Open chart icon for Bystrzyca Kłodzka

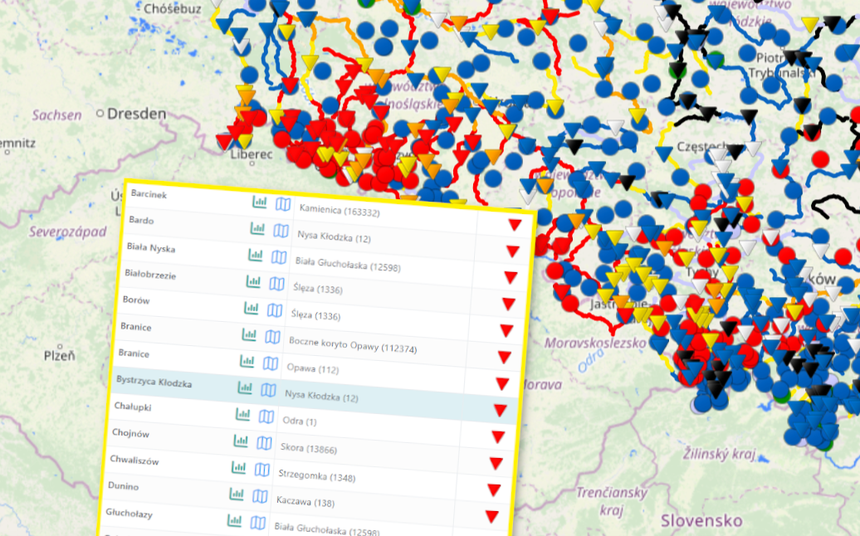click(245, 388)
